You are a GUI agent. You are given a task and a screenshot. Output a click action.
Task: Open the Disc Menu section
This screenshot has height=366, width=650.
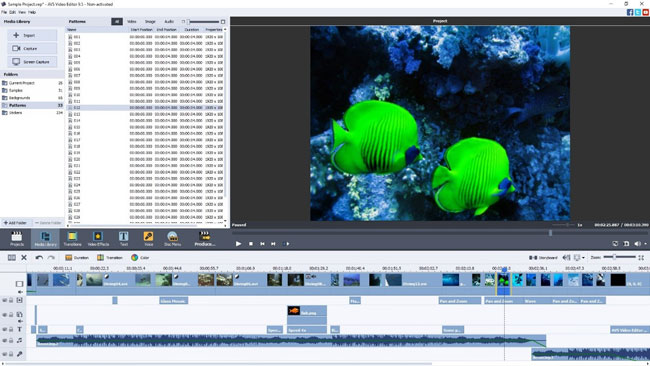(x=172, y=239)
